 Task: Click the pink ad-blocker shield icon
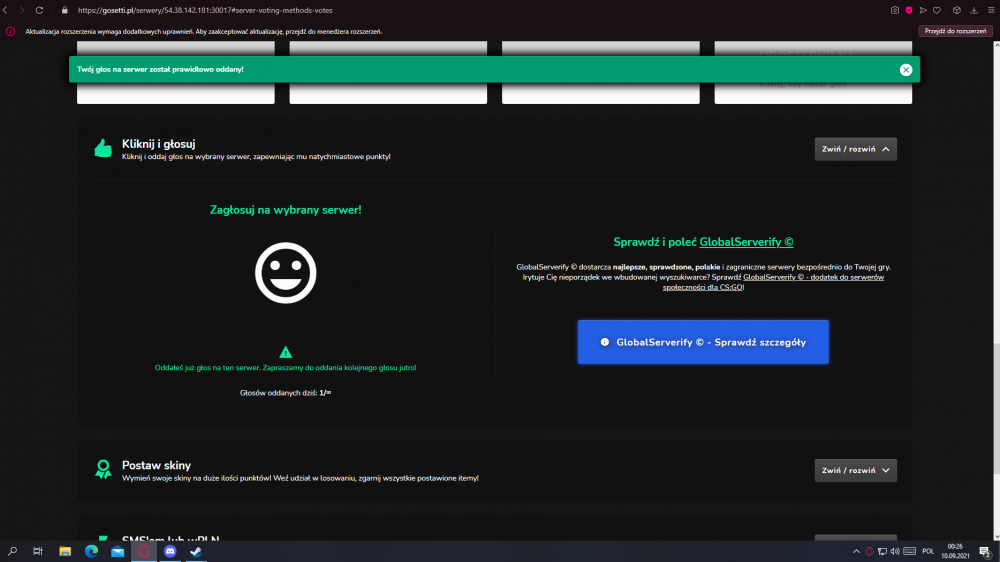pyautogui.click(x=909, y=10)
